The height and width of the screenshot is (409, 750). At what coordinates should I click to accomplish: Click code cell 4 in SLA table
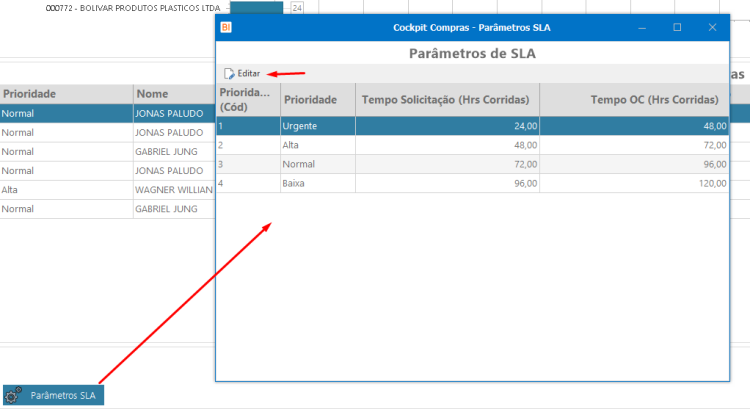click(x=248, y=183)
